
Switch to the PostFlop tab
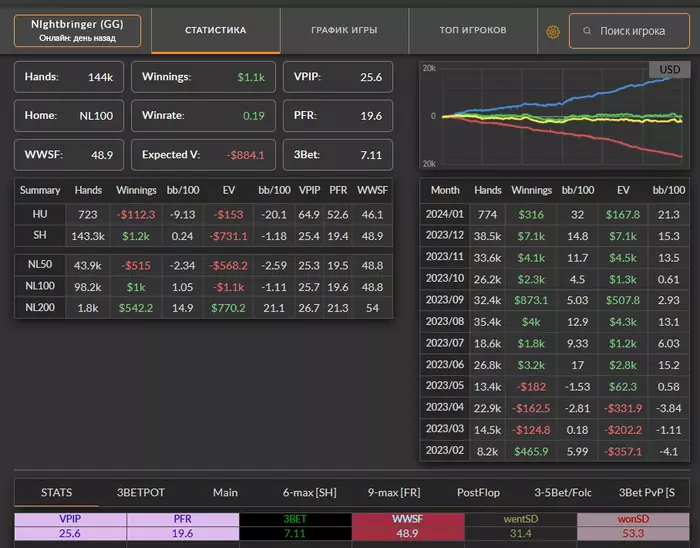click(478, 492)
